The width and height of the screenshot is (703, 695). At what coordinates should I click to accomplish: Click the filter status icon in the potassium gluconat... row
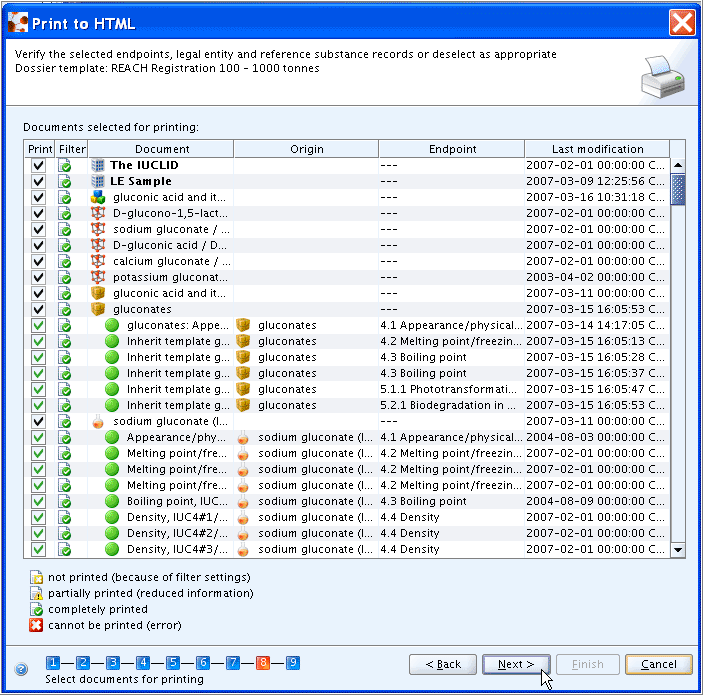[65, 278]
